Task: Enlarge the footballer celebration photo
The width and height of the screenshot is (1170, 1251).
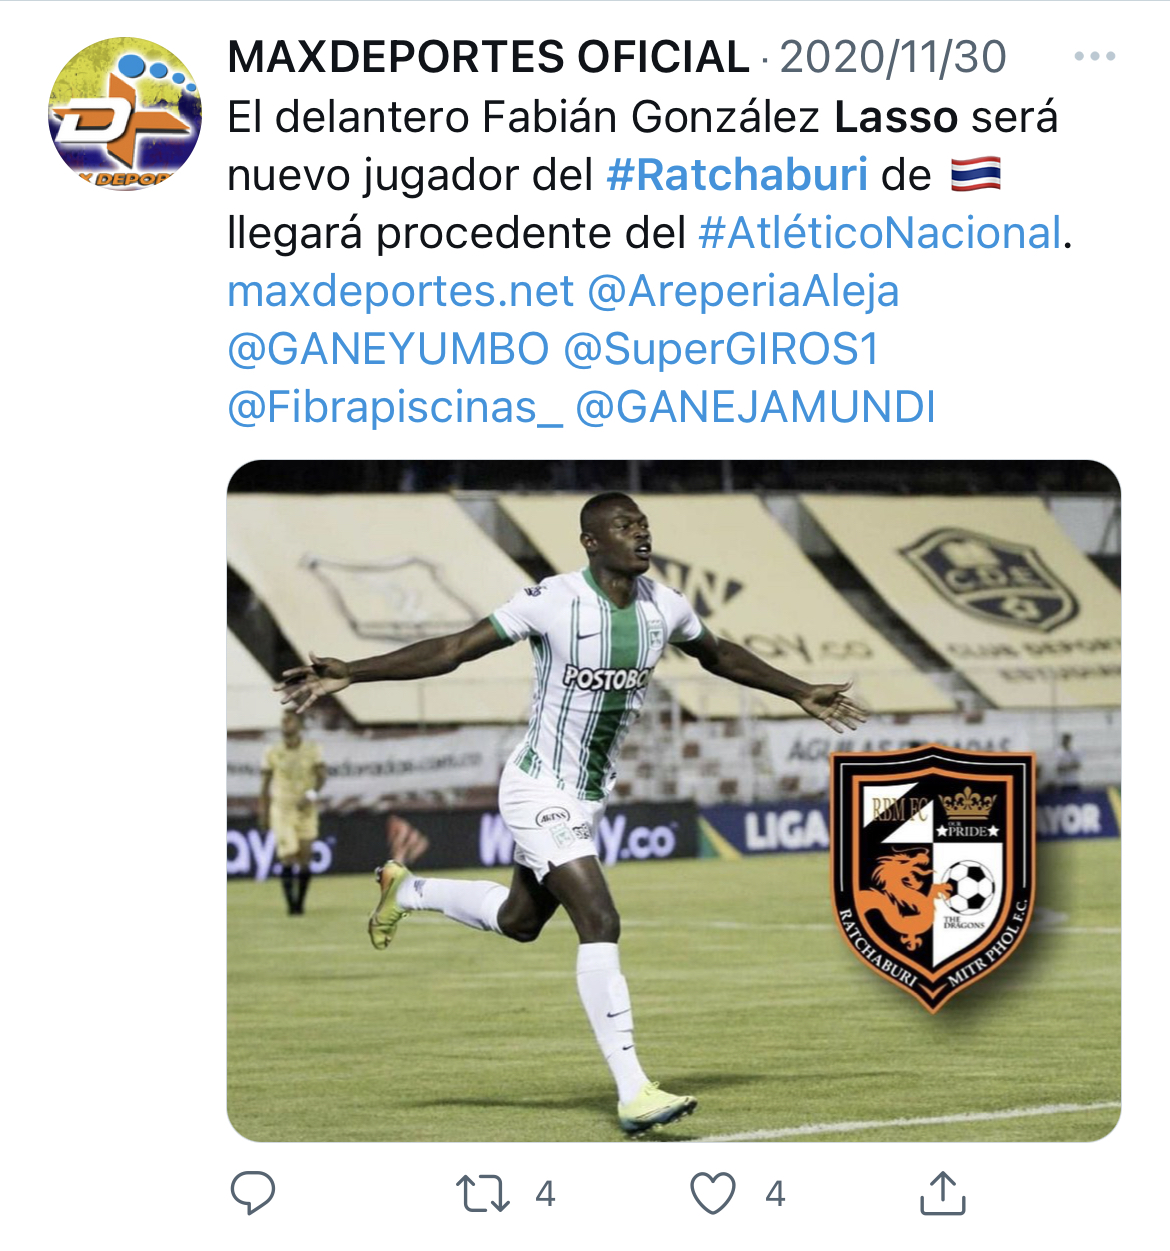Action: (x=674, y=800)
